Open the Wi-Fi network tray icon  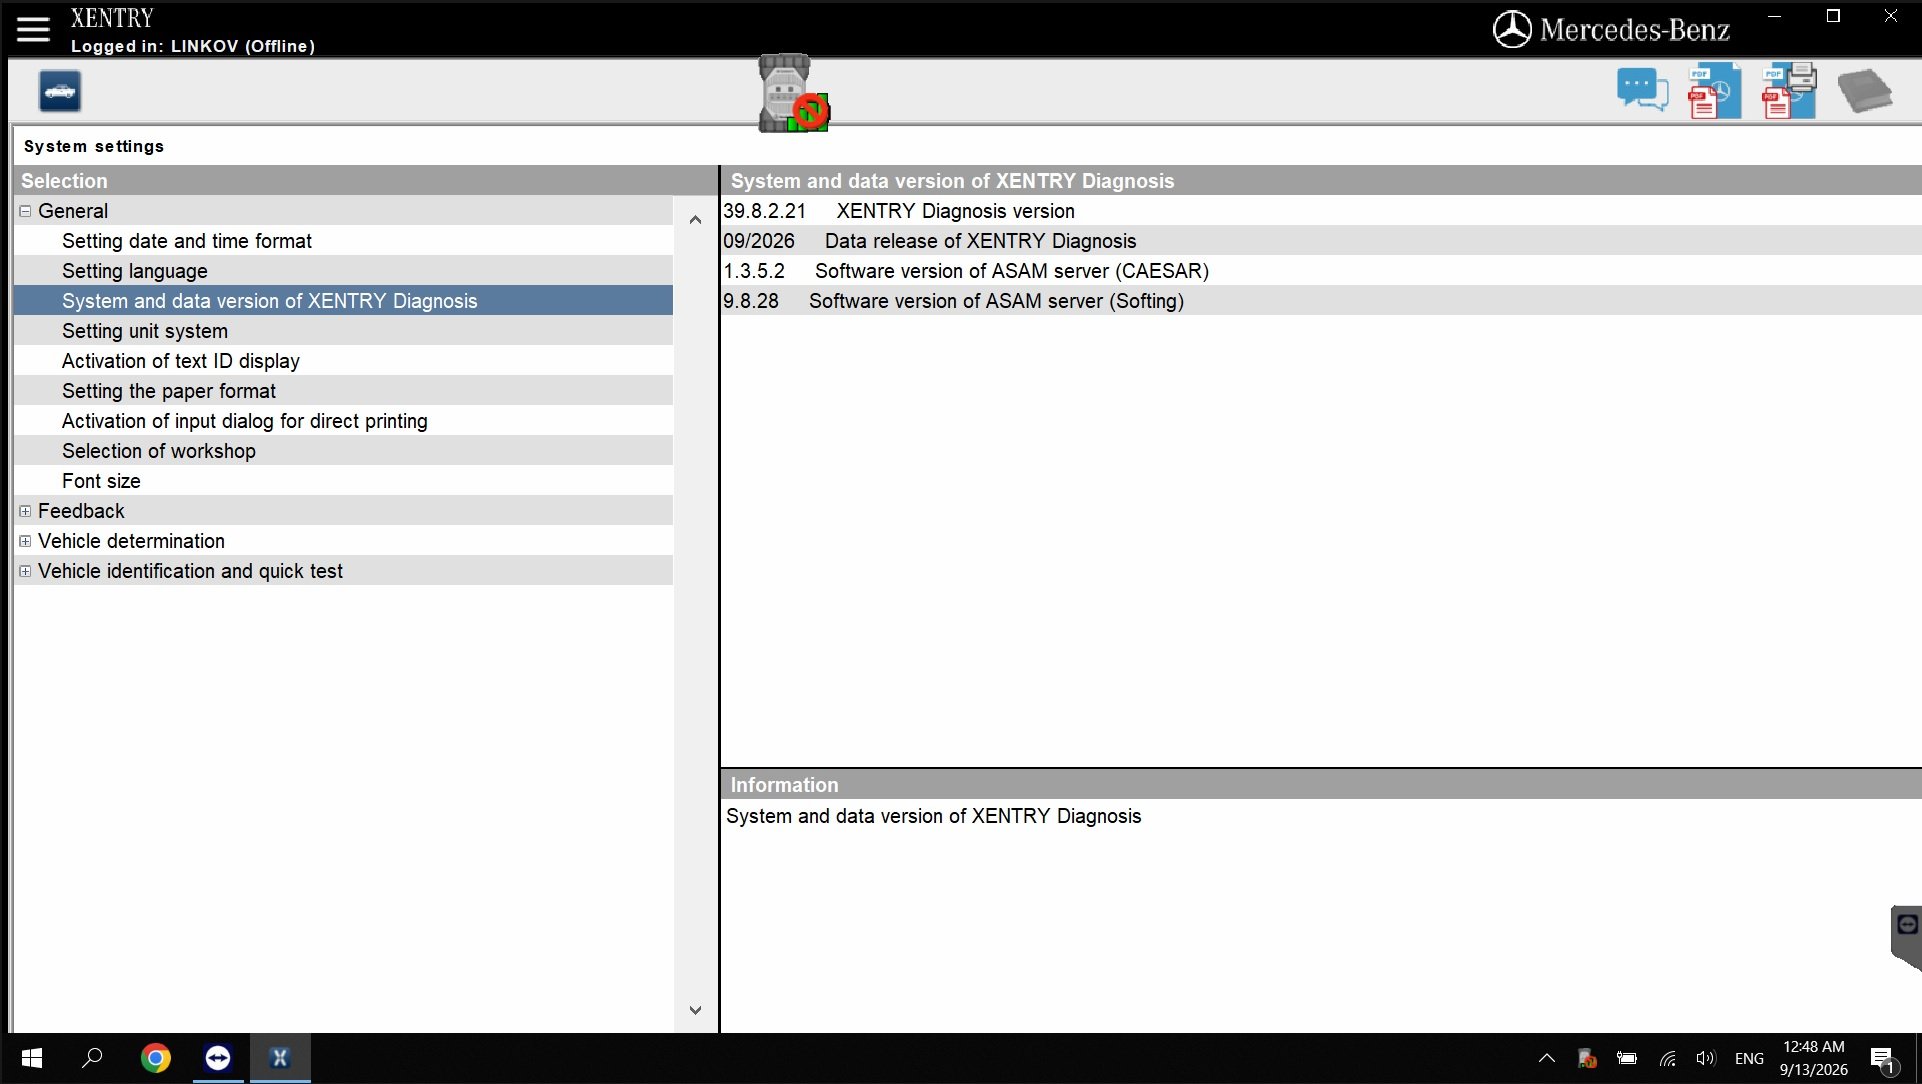pos(1667,1058)
